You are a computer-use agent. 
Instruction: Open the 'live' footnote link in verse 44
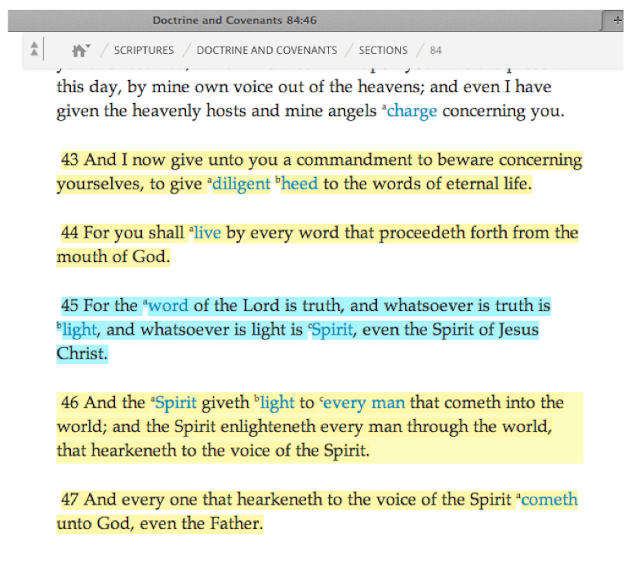207,233
